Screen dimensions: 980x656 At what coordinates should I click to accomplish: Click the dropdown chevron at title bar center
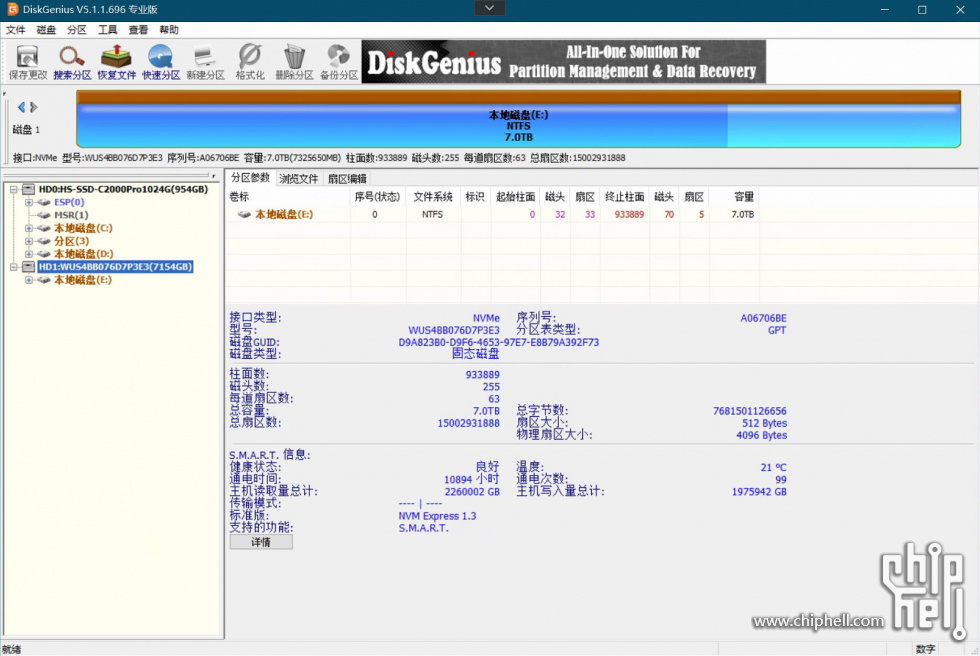(489, 8)
